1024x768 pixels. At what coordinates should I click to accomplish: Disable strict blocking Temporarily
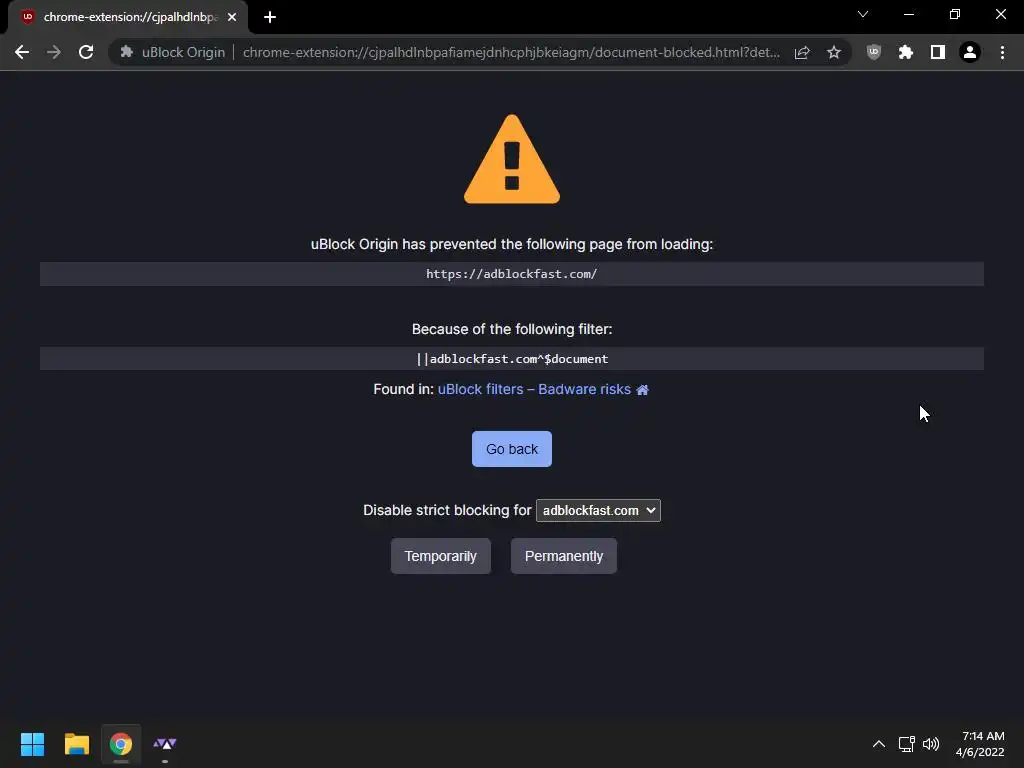(441, 556)
